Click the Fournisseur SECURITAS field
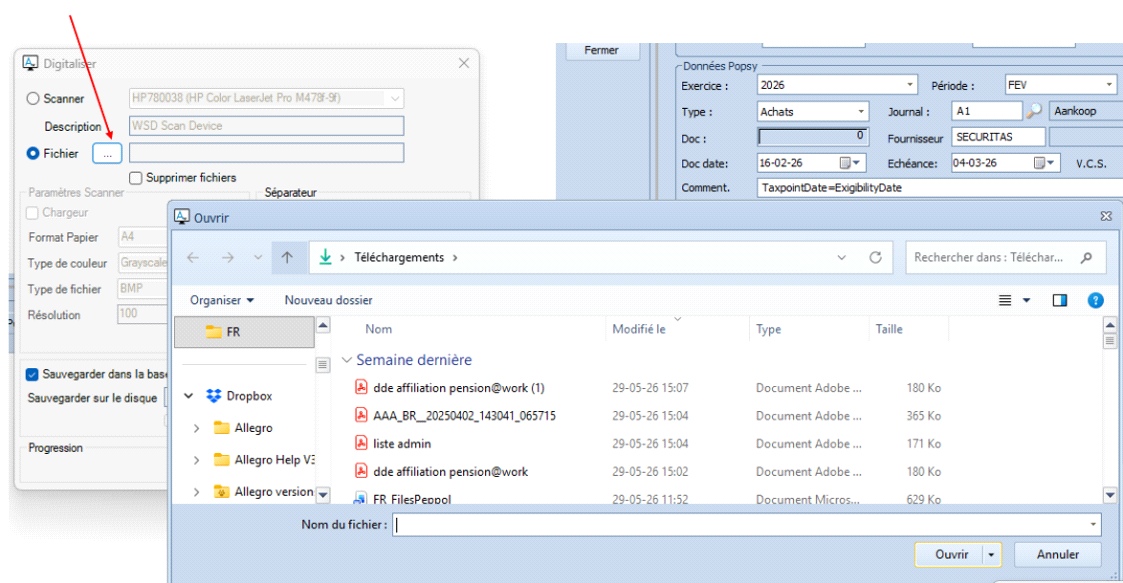1123x583 pixels. (998, 137)
